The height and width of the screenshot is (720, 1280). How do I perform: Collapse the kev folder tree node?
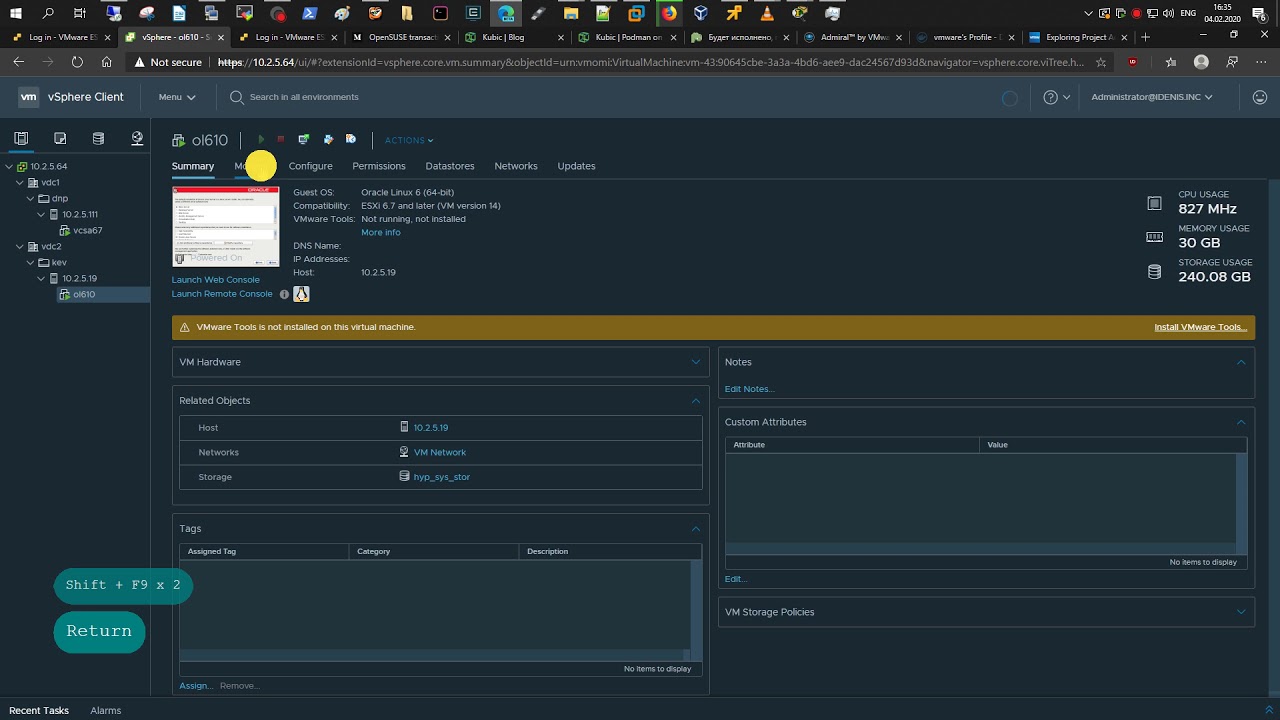click(x=30, y=263)
